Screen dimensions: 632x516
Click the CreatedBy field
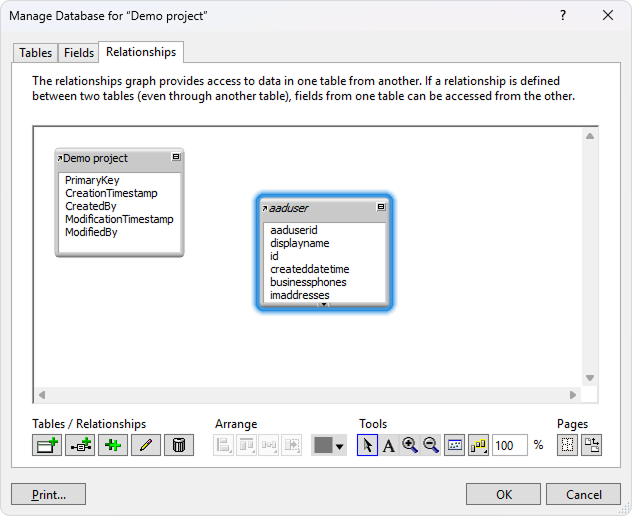(x=91, y=206)
